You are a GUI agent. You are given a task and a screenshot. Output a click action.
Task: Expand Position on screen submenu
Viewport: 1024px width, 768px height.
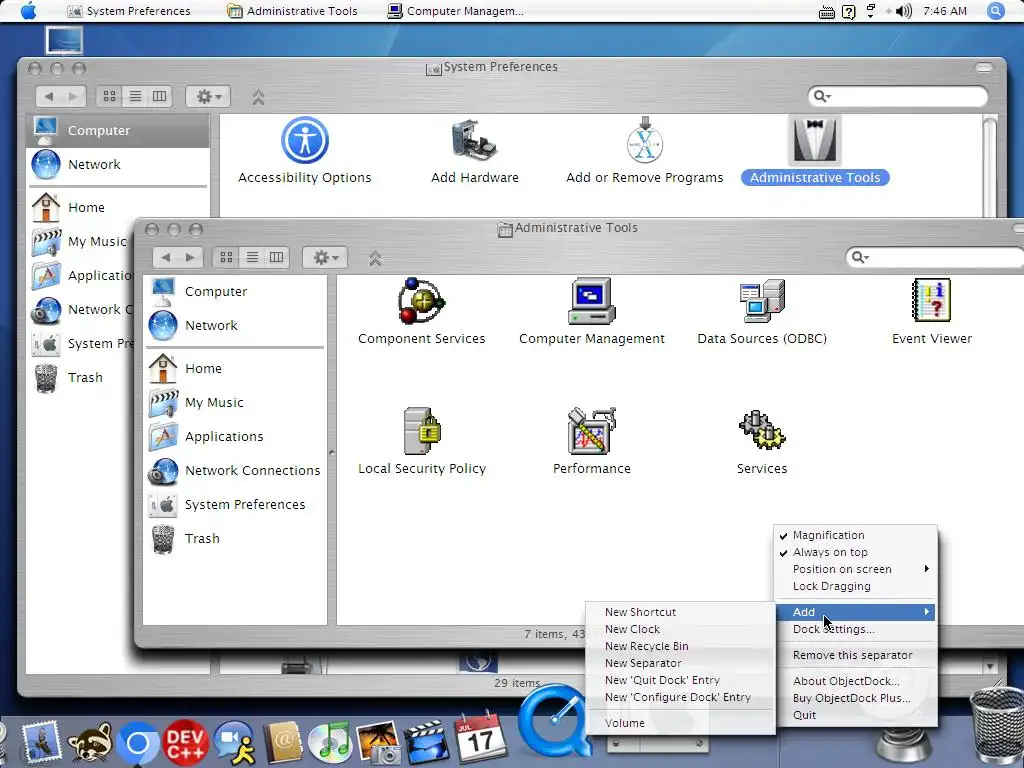pyautogui.click(x=856, y=569)
